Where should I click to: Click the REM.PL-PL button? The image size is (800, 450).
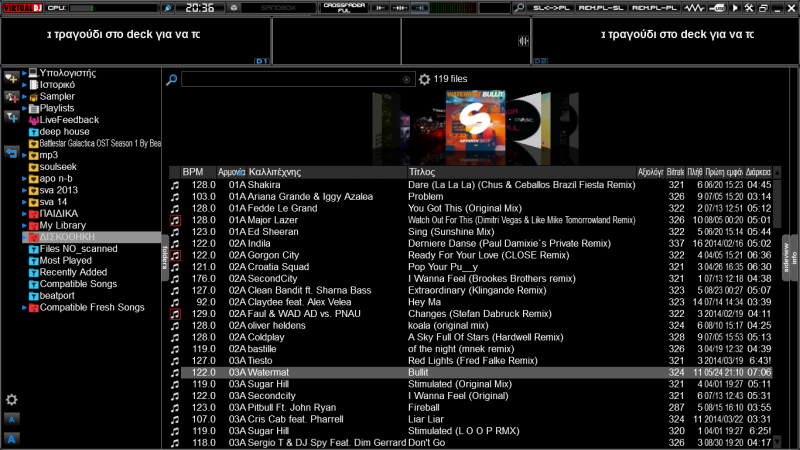point(654,8)
